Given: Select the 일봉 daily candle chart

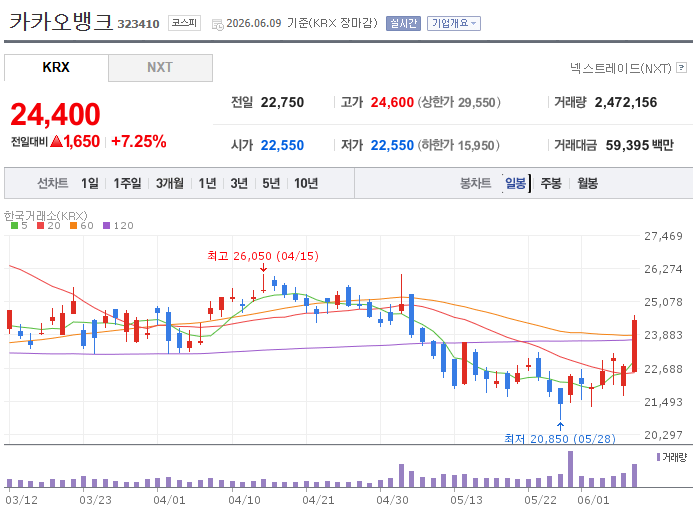Looking at the screenshot, I should point(515,183).
